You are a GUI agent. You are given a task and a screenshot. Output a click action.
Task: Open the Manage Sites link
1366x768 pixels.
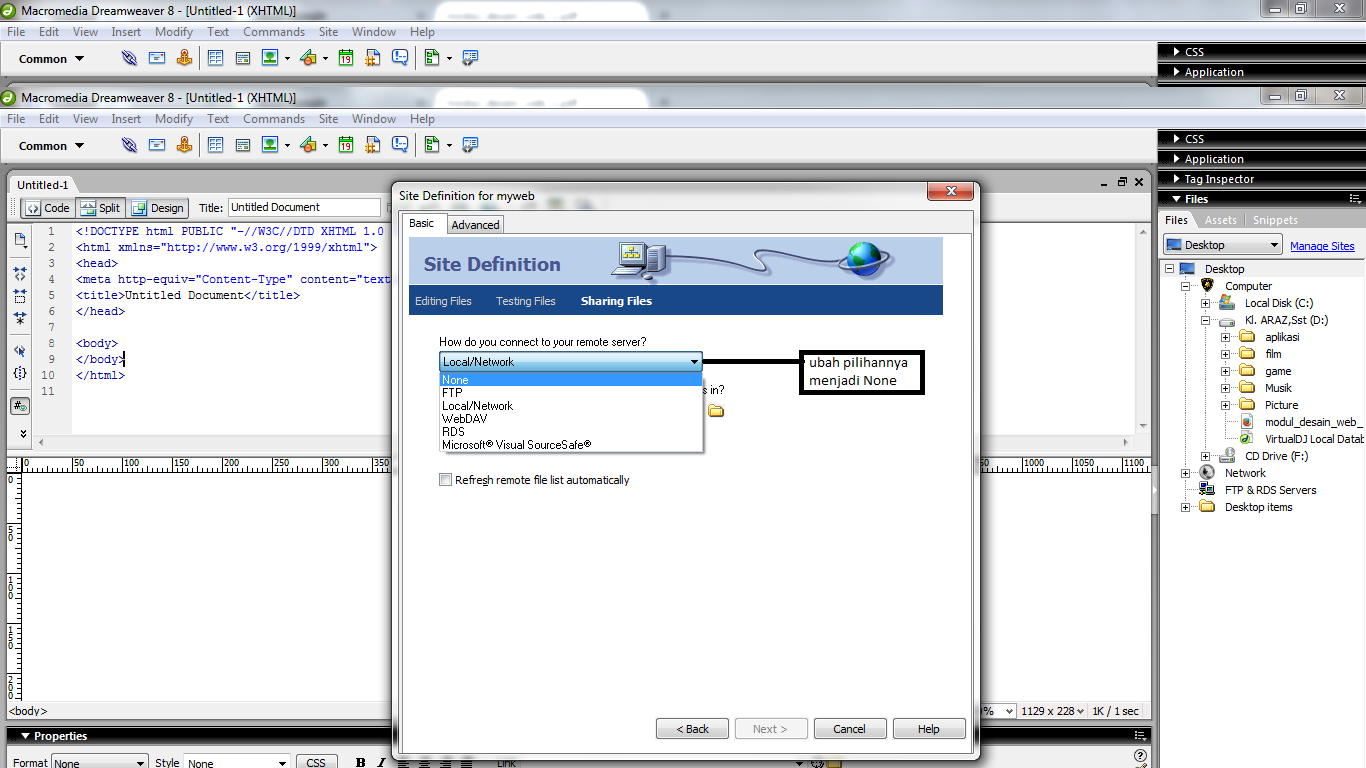(1322, 246)
